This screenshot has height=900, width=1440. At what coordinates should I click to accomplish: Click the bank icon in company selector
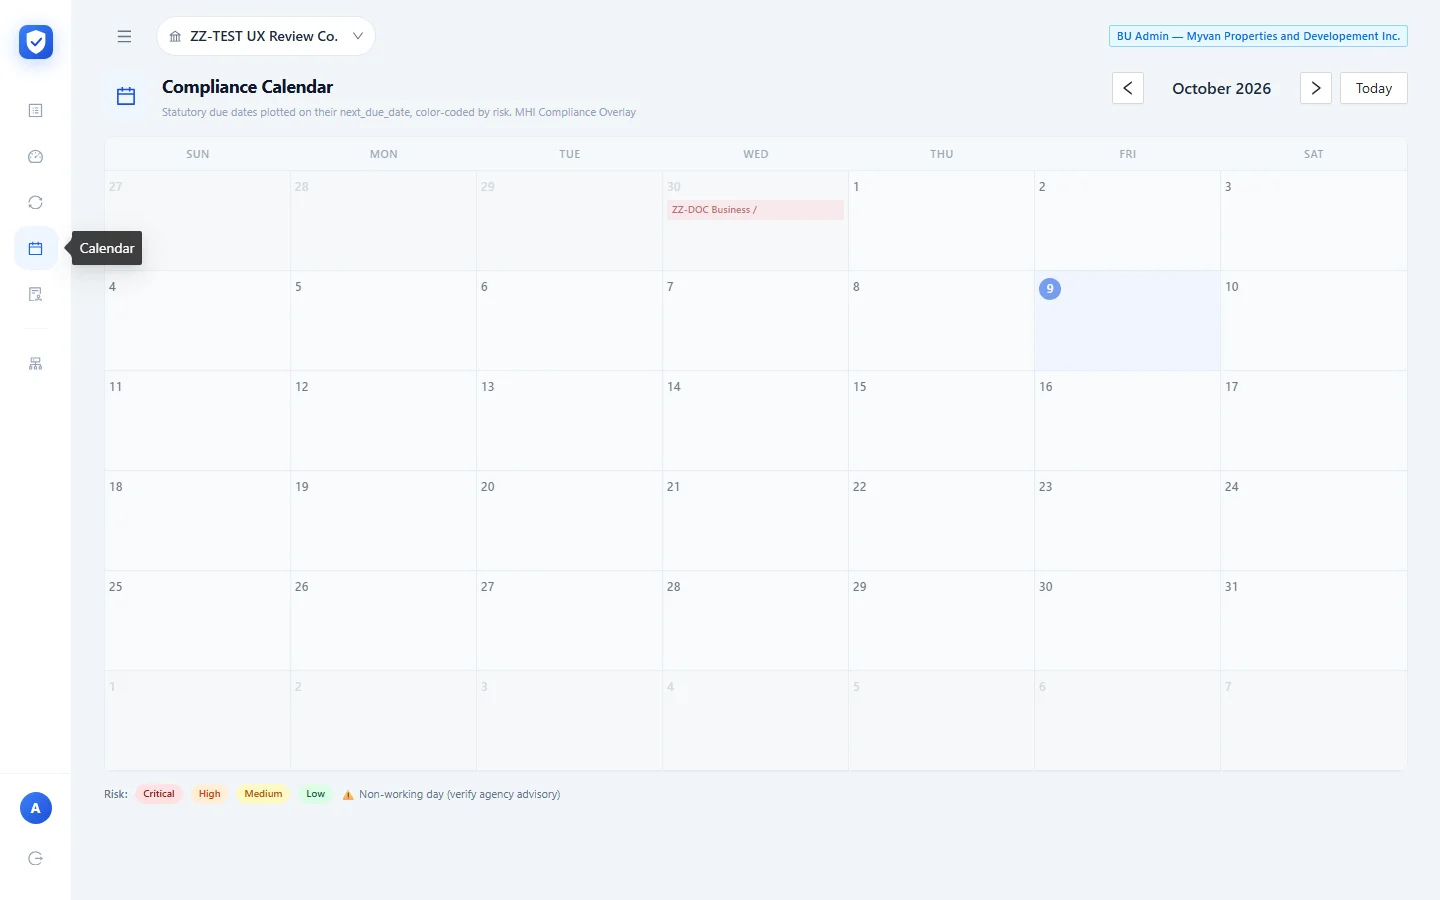point(175,36)
